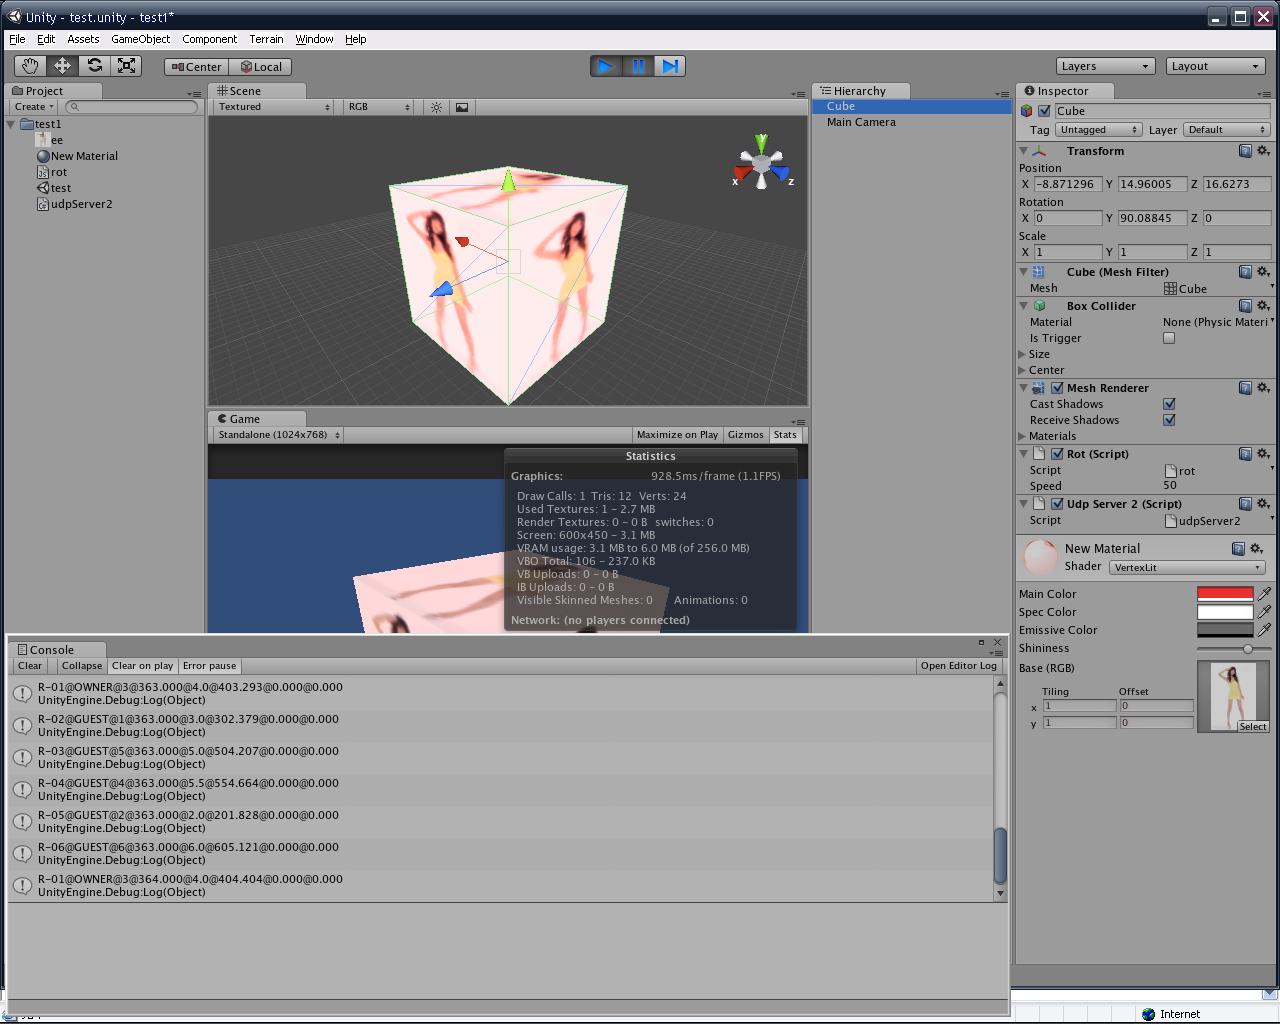This screenshot has height=1024, width=1280.
Task: Click the Pause button
Action: pyautogui.click(x=638, y=66)
